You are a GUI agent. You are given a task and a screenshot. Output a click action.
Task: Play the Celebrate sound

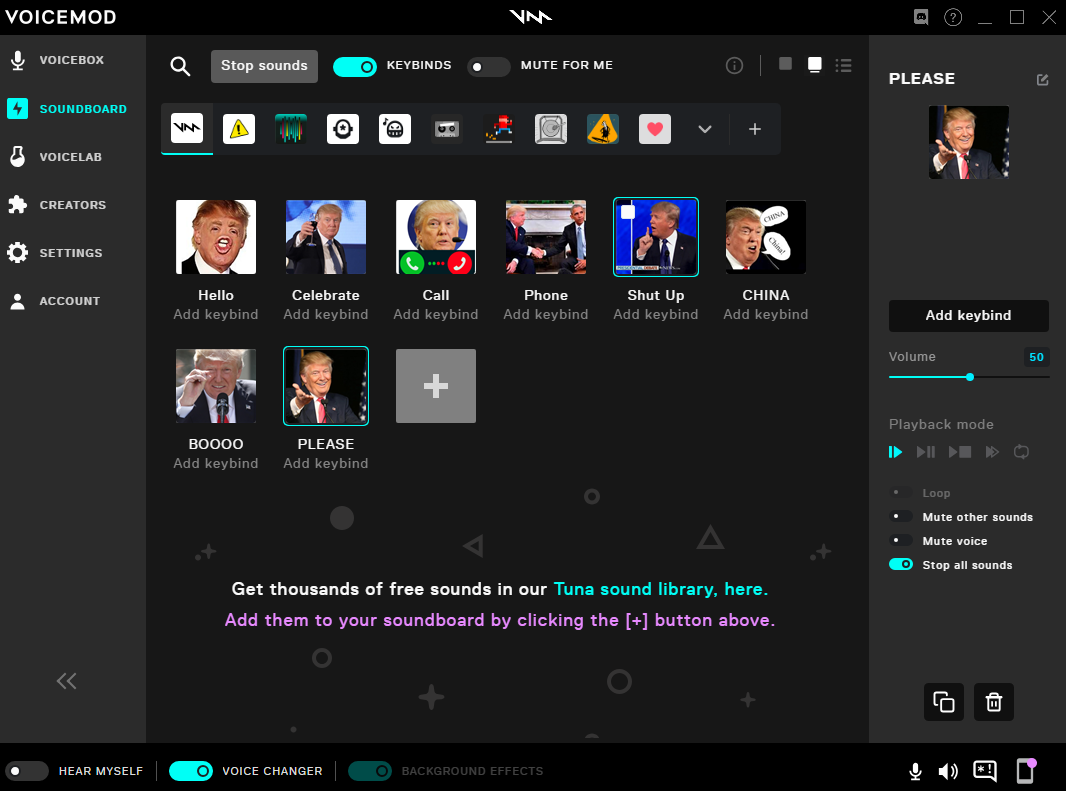326,237
